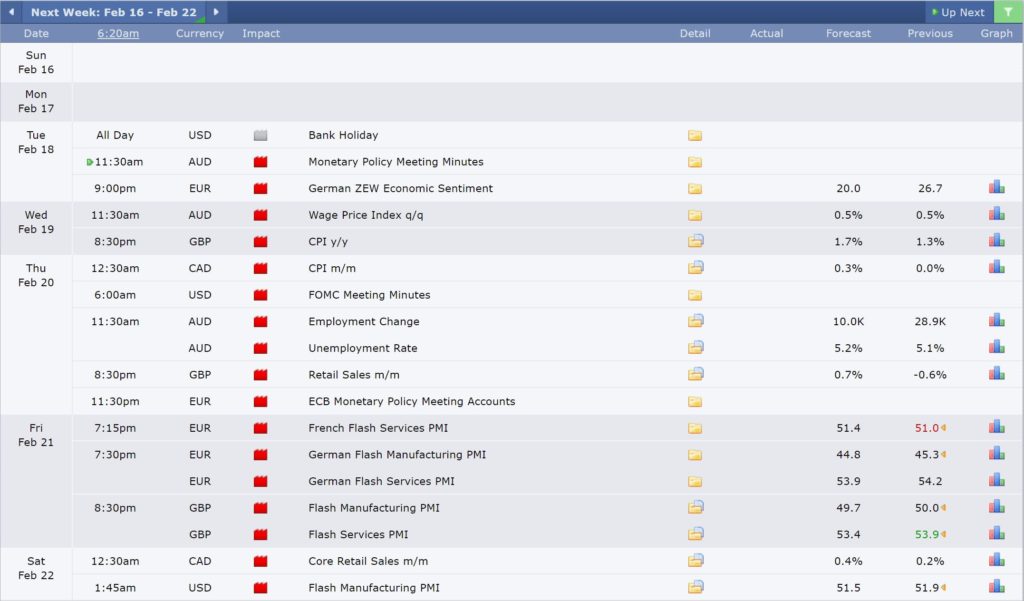Viewport: 1024px width, 601px height.
Task: Show graph for Employment Change
Action: (997, 321)
